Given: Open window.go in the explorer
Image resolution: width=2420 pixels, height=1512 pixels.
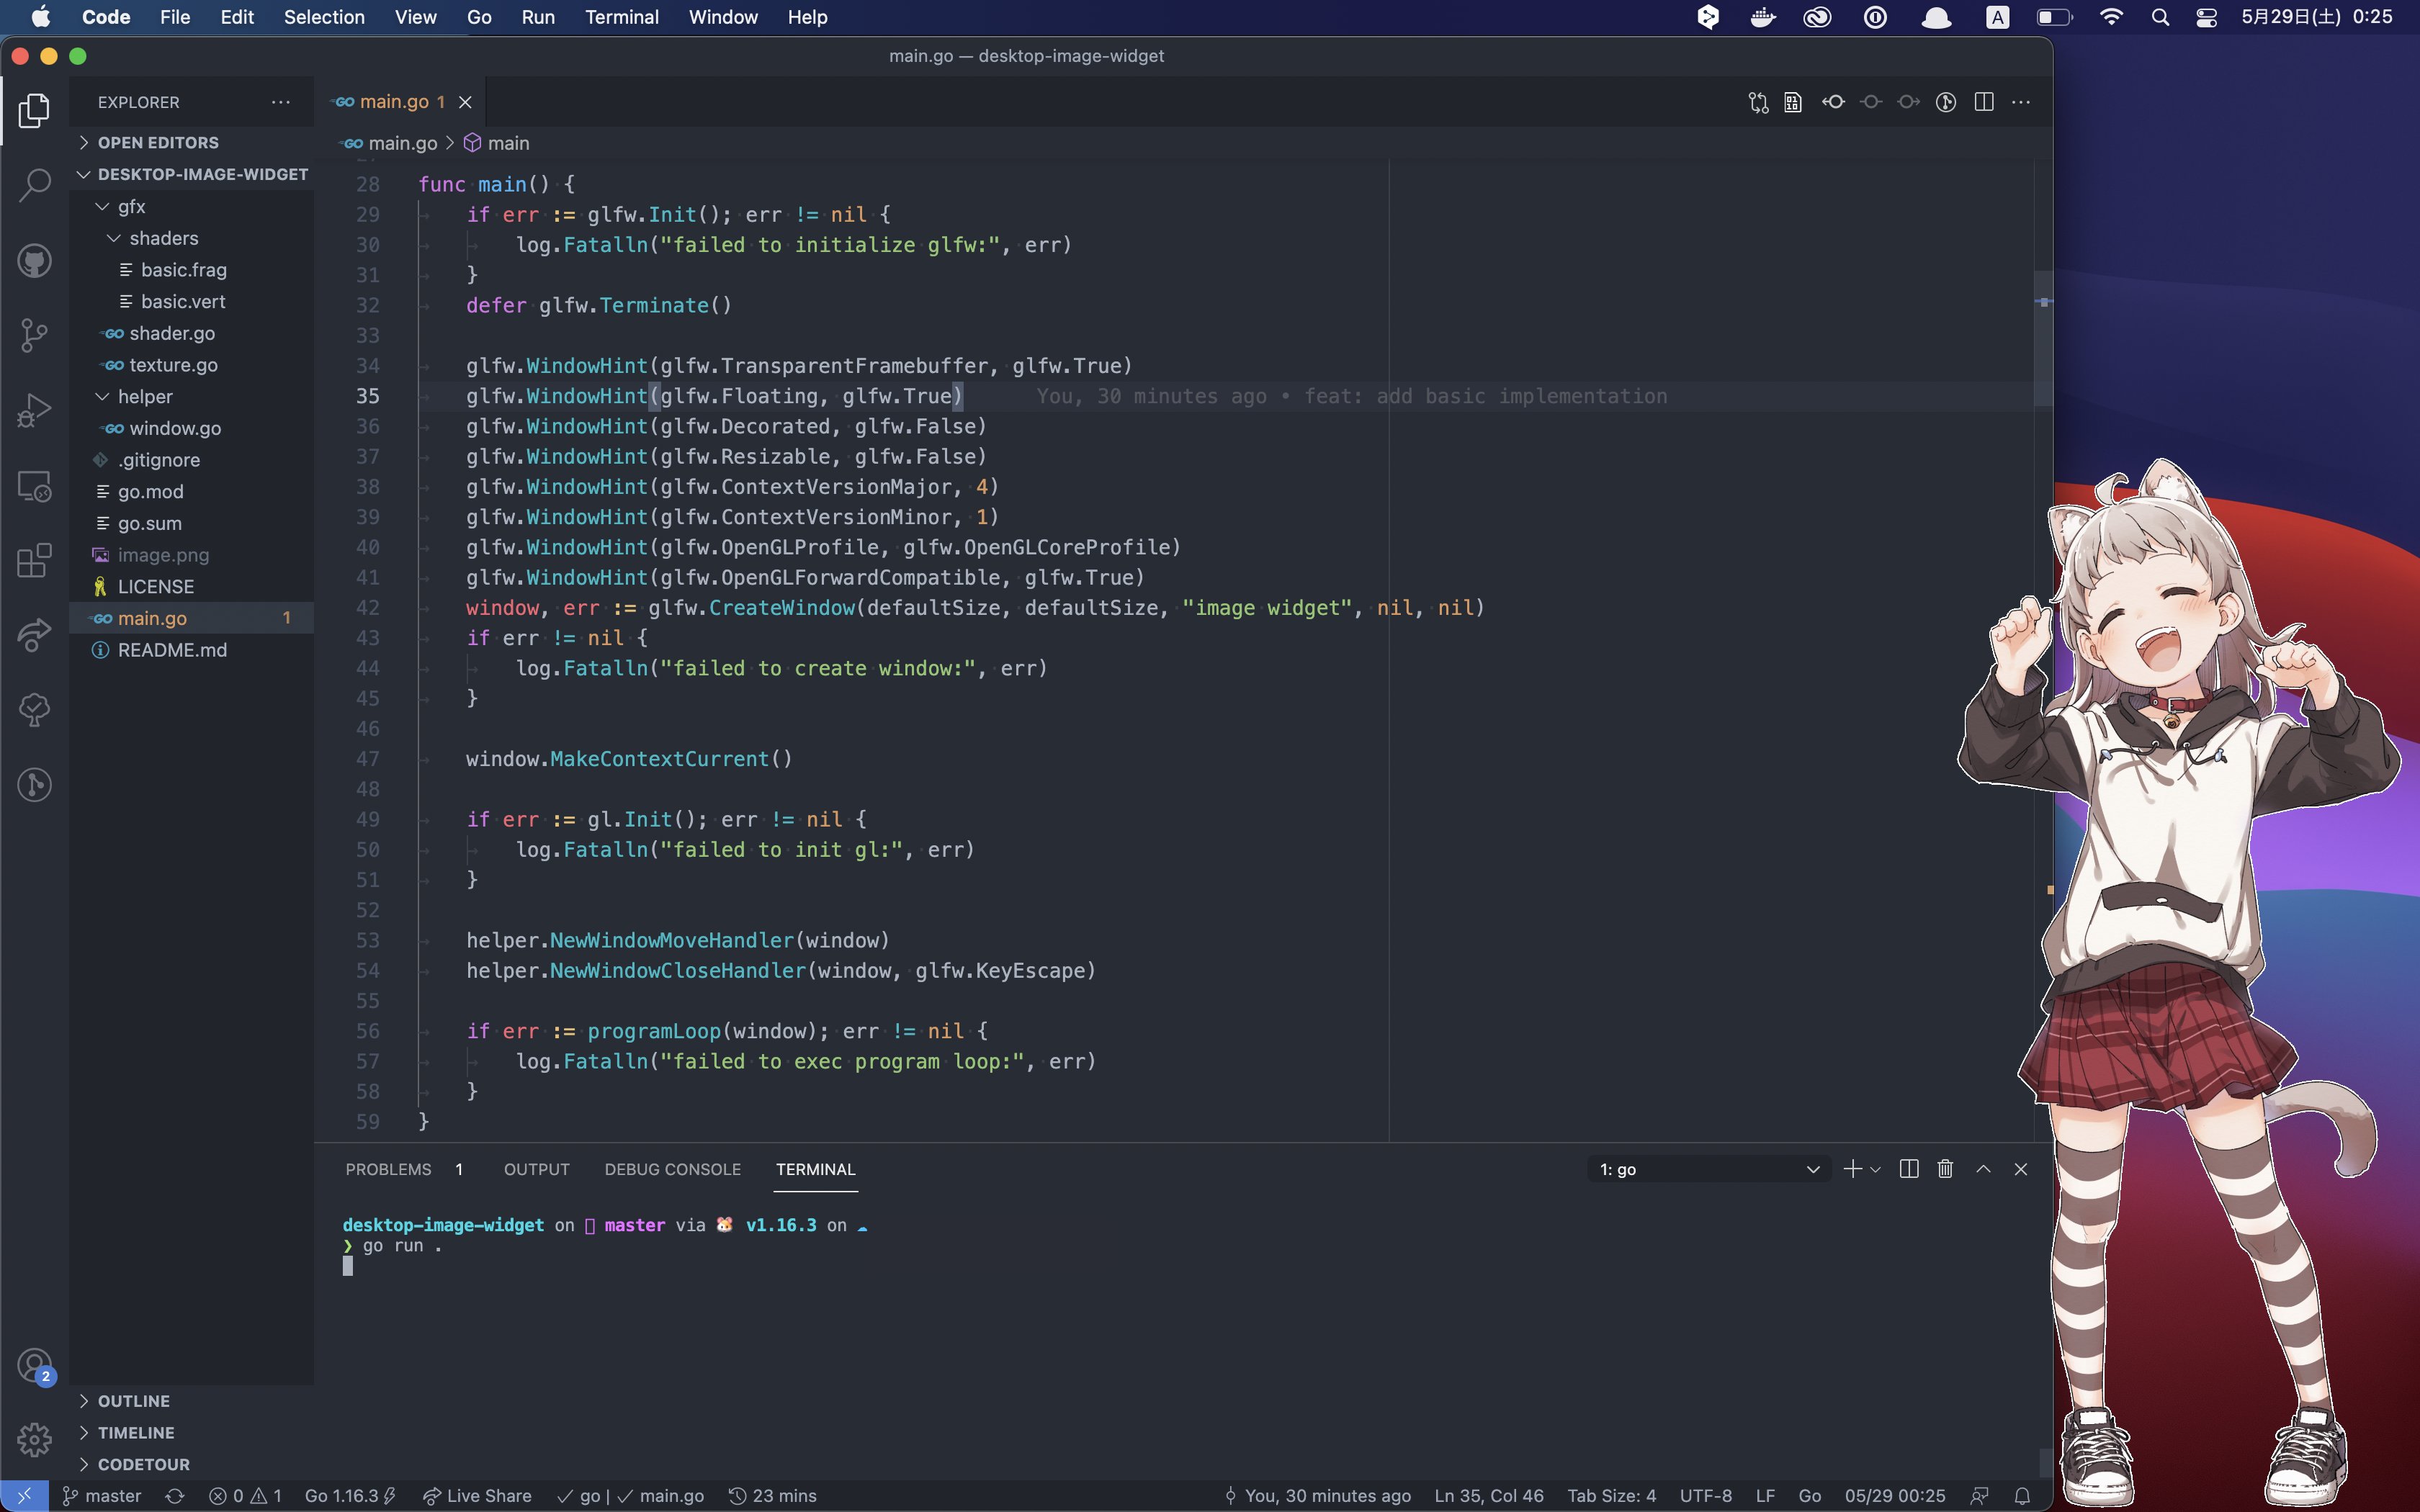Looking at the screenshot, I should coord(175,428).
